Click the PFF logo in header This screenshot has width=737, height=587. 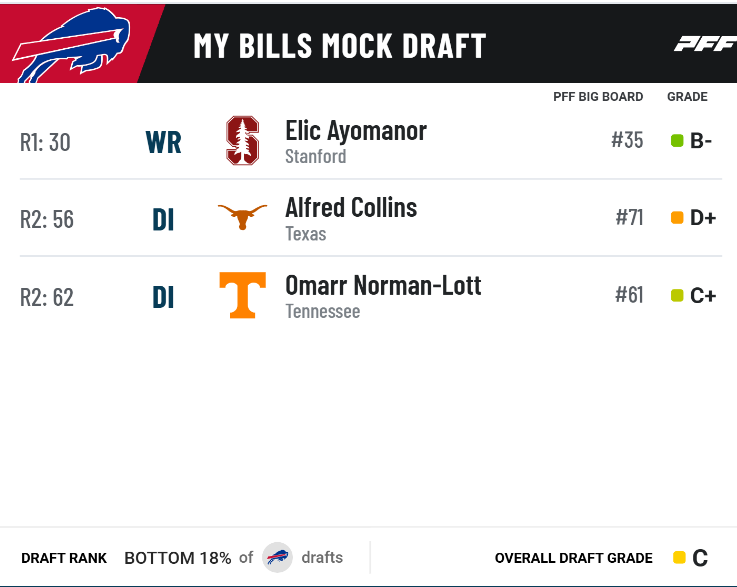click(706, 44)
